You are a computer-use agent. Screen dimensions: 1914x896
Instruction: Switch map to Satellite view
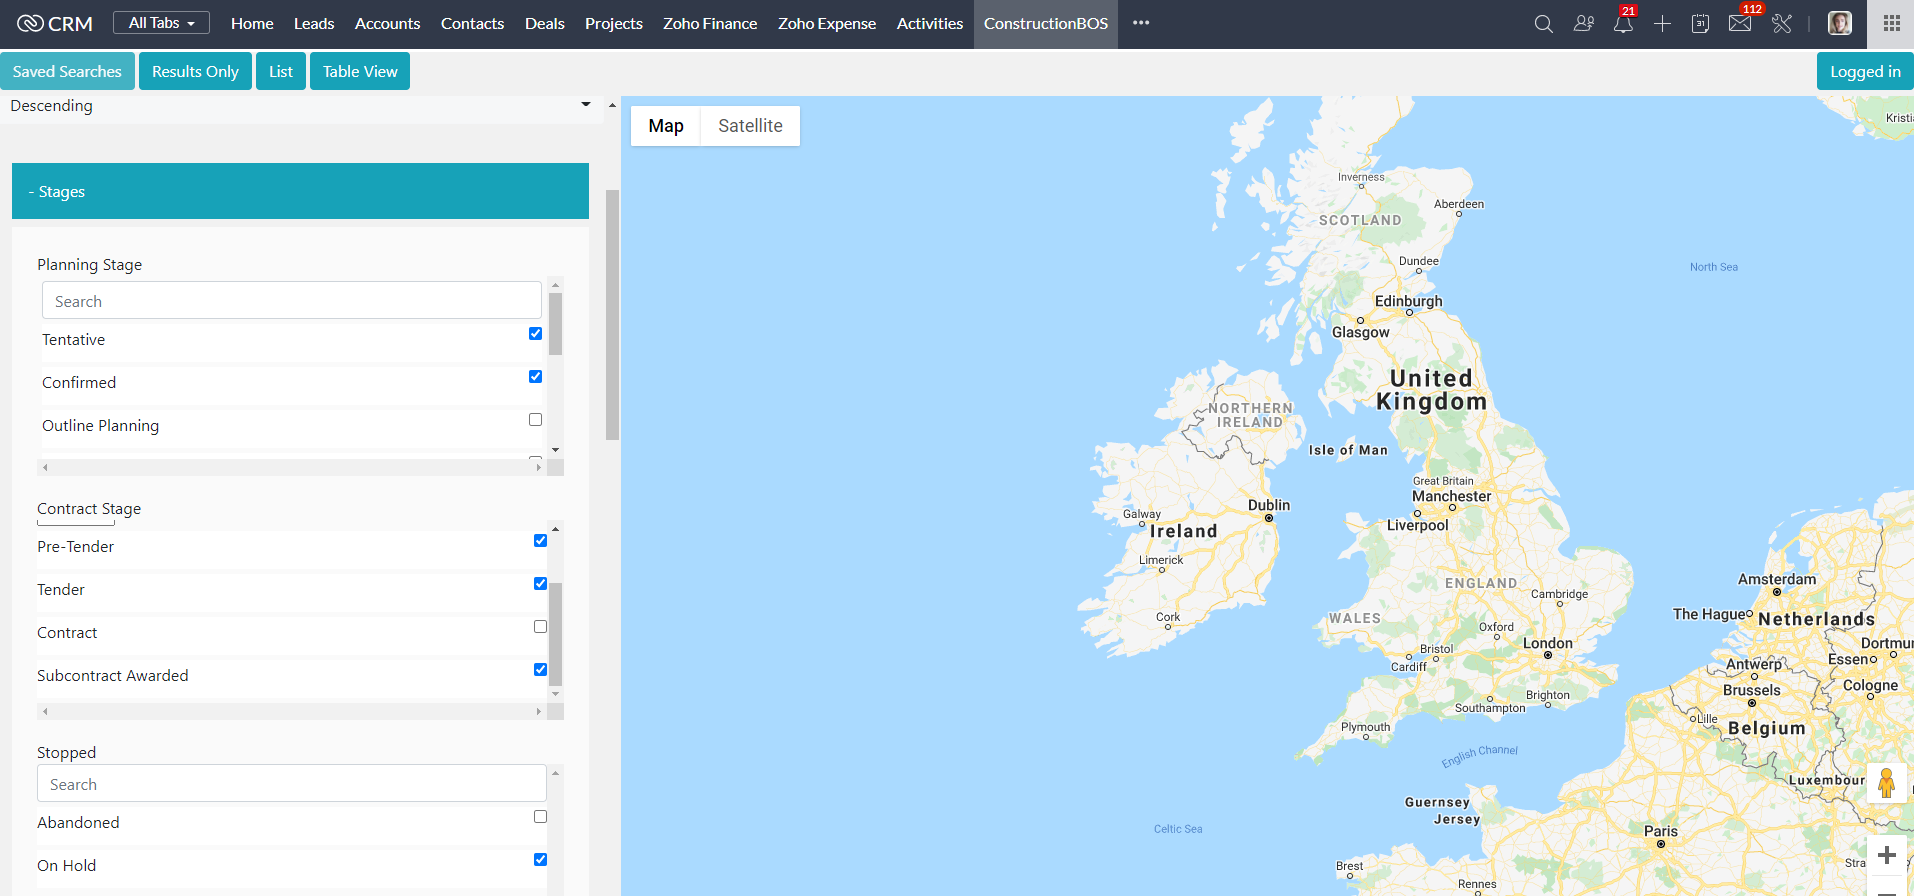[750, 126]
